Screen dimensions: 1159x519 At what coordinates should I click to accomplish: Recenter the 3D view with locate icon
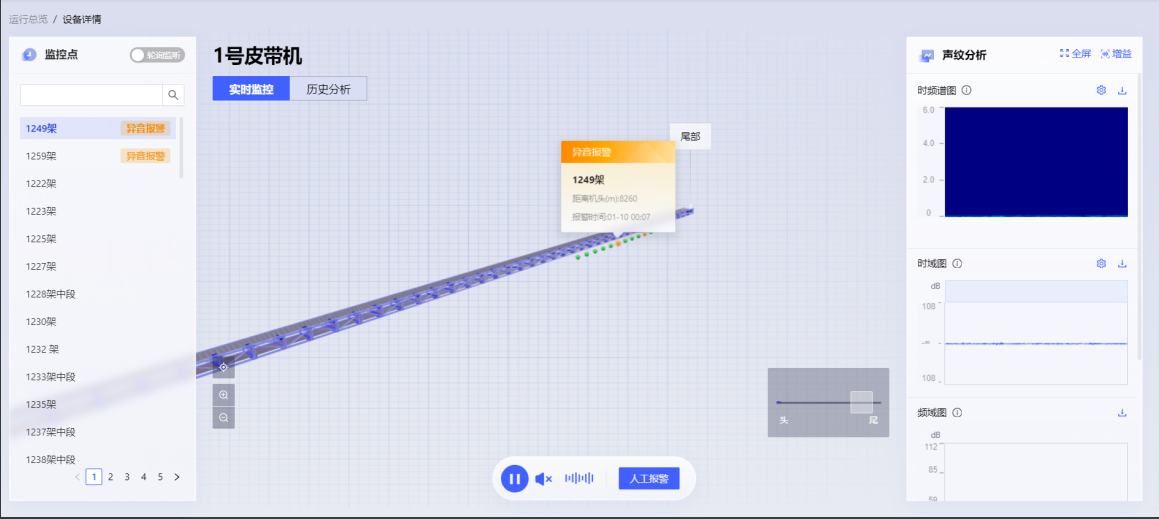[x=223, y=367]
